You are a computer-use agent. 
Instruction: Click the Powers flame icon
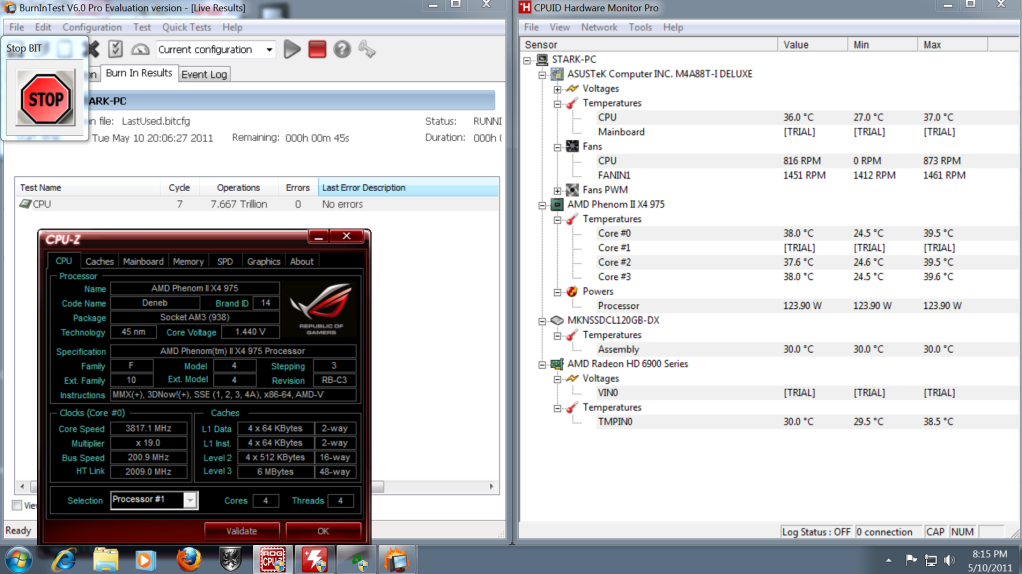click(572, 291)
